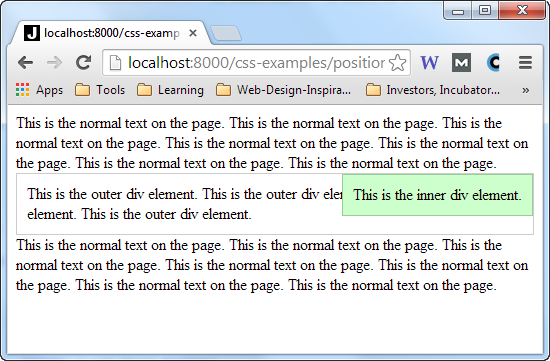Close the localhost:8000 tab
The height and width of the screenshot is (361, 550).
[193, 33]
